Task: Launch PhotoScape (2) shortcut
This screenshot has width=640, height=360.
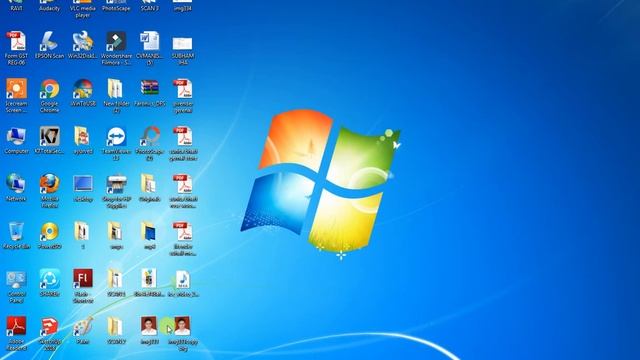Action: coord(149,136)
